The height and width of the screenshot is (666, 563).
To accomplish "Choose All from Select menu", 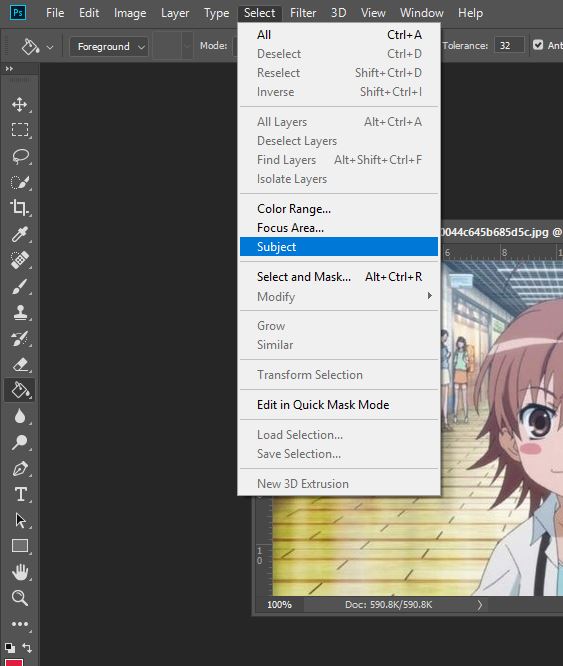I will pos(339,35).
